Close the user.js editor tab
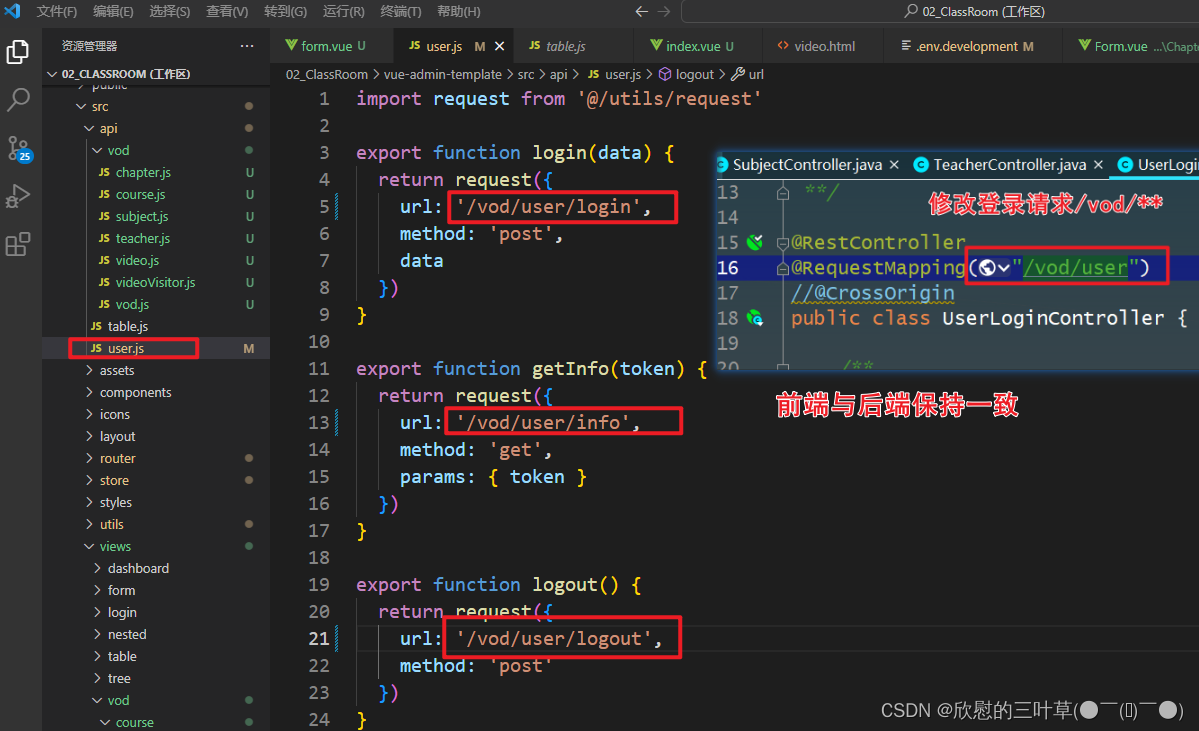Image resolution: width=1199 pixels, height=731 pixels. (x=499, y=47)
